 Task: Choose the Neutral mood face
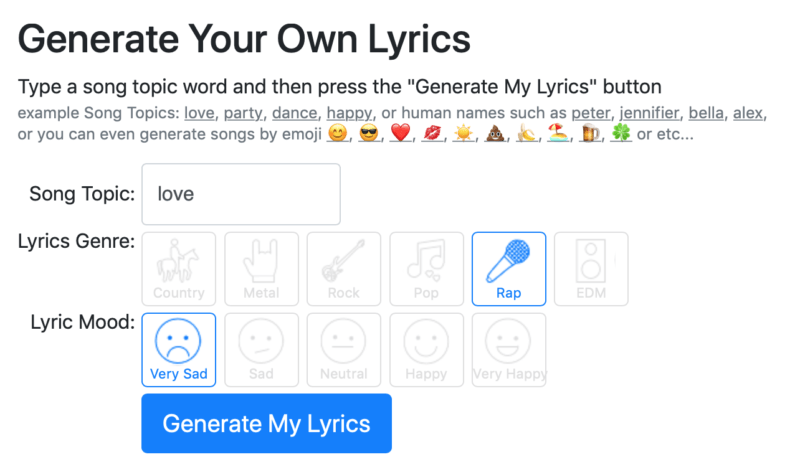[343, 349]
